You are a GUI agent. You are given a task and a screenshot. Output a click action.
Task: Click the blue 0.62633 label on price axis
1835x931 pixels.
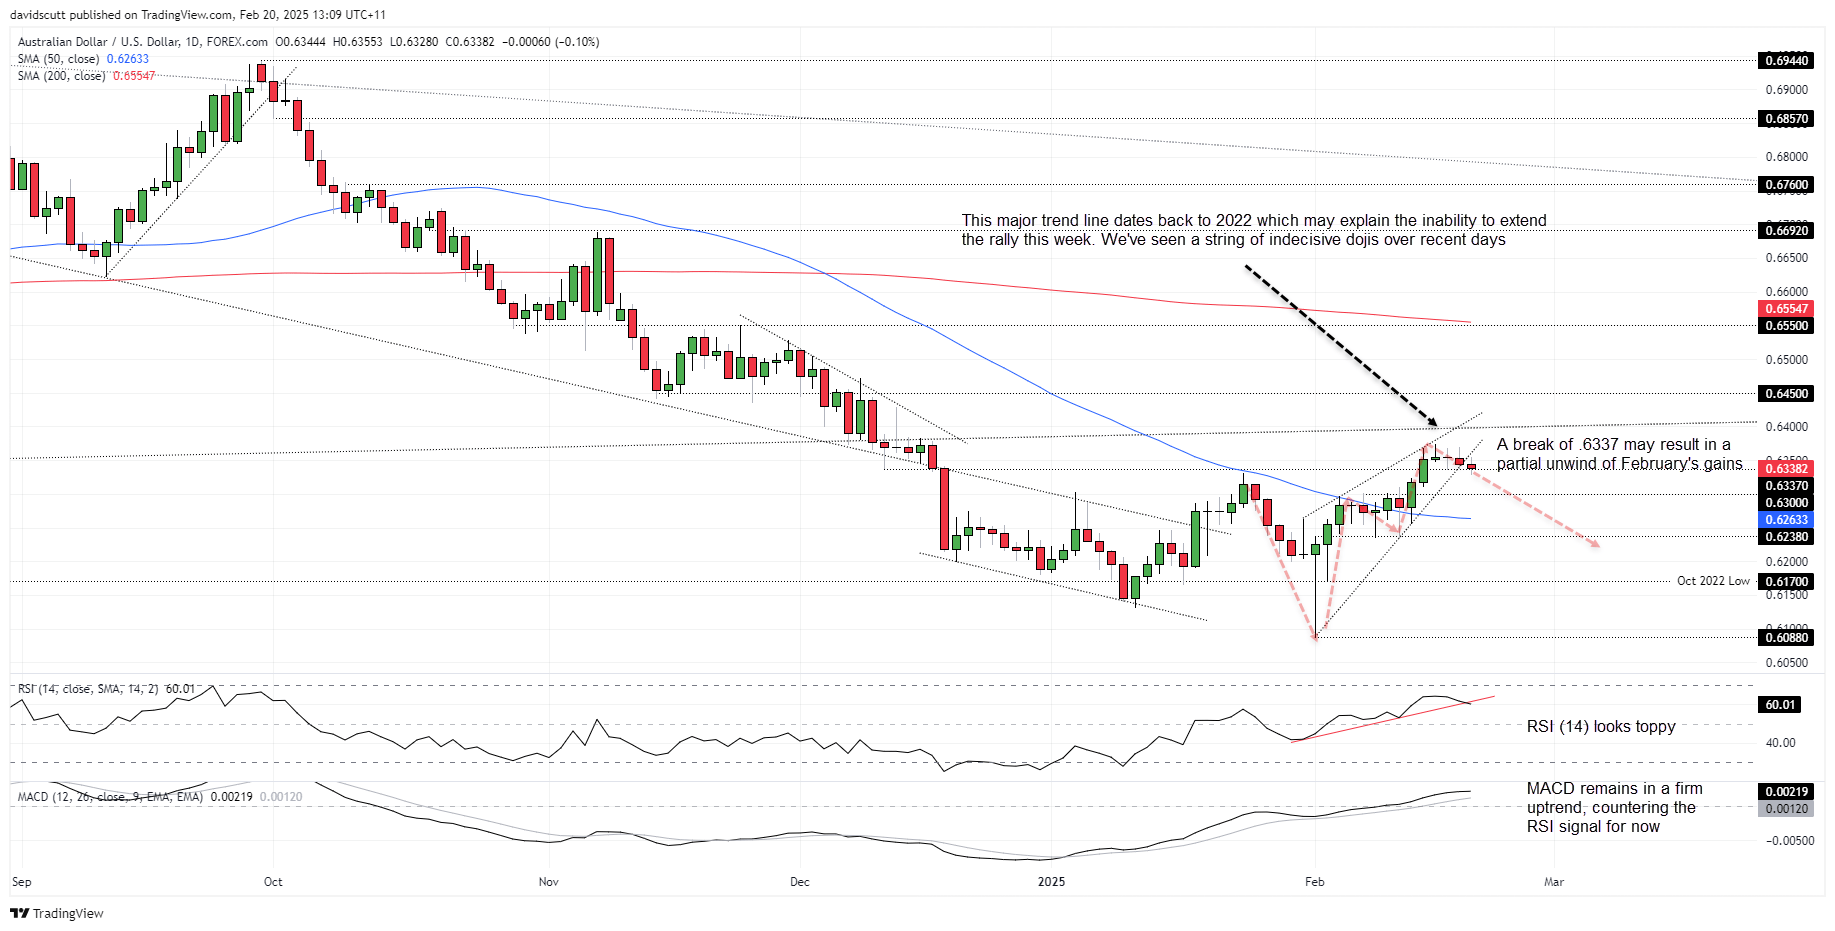[1786, 520]
